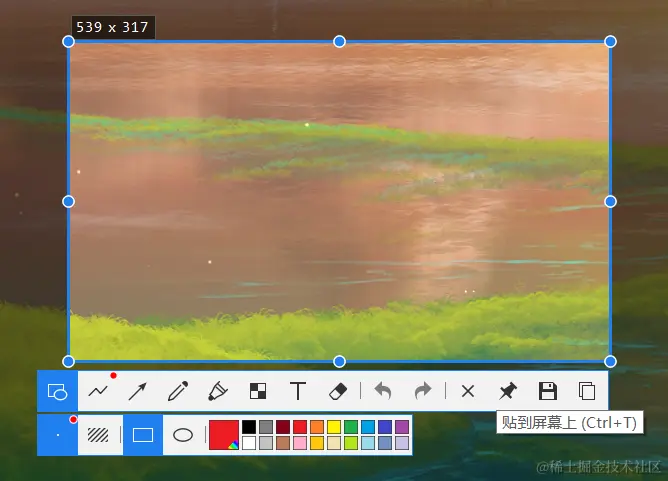Pick the slate blue color swatch
This screenshot has width=668, height=481.
click(x=385, y=443)
